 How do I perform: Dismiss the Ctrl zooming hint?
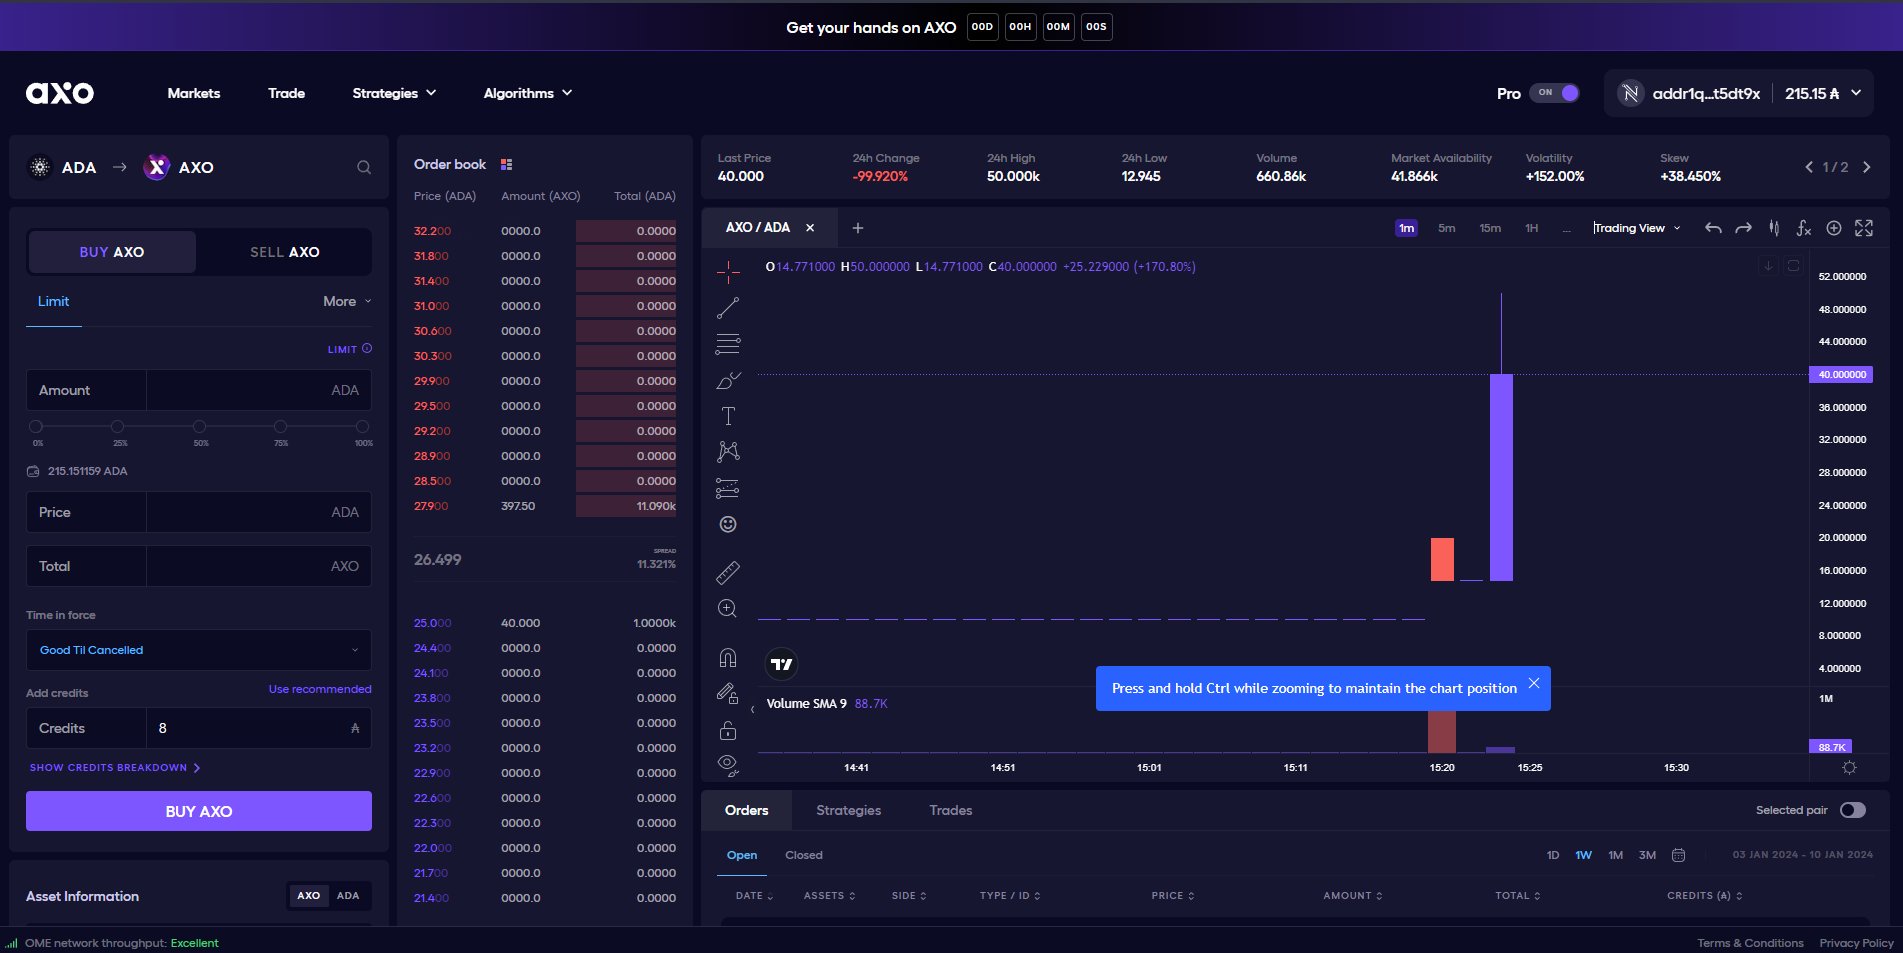[1533, 683]
